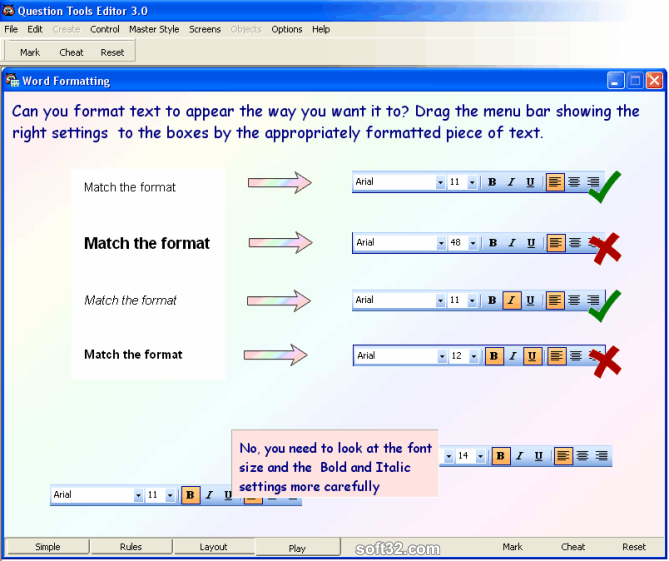Toggle Italic in the size 12 bar
Image resolution: width=669 pixels, height=561 pixels.
point(513,356)
